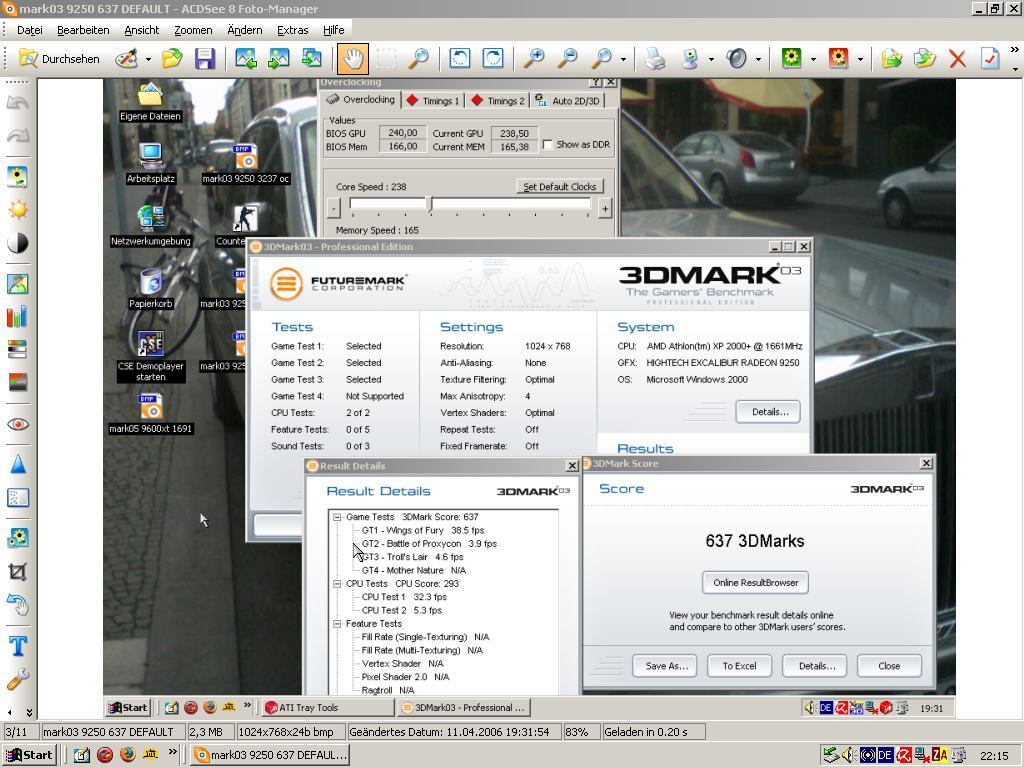Rotate the image clockwise

(x=493, y=59)
